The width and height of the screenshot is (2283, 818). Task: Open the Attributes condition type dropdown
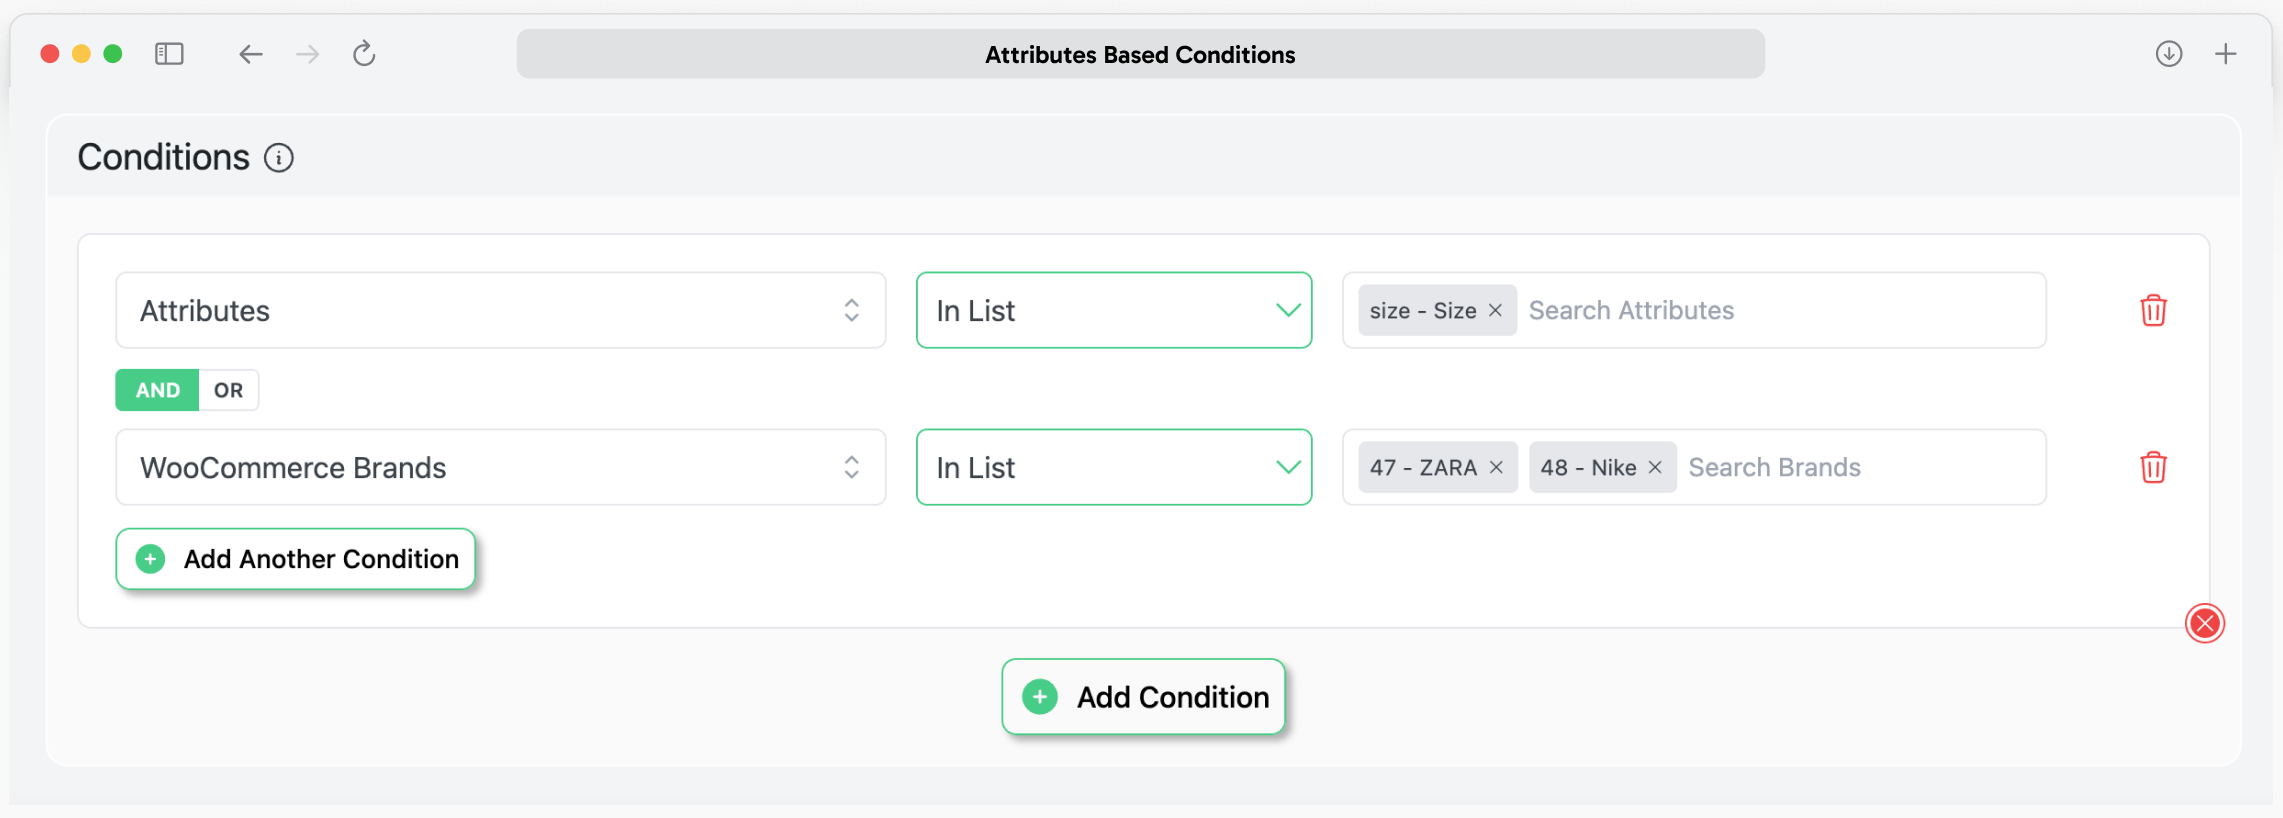[500, 310]
